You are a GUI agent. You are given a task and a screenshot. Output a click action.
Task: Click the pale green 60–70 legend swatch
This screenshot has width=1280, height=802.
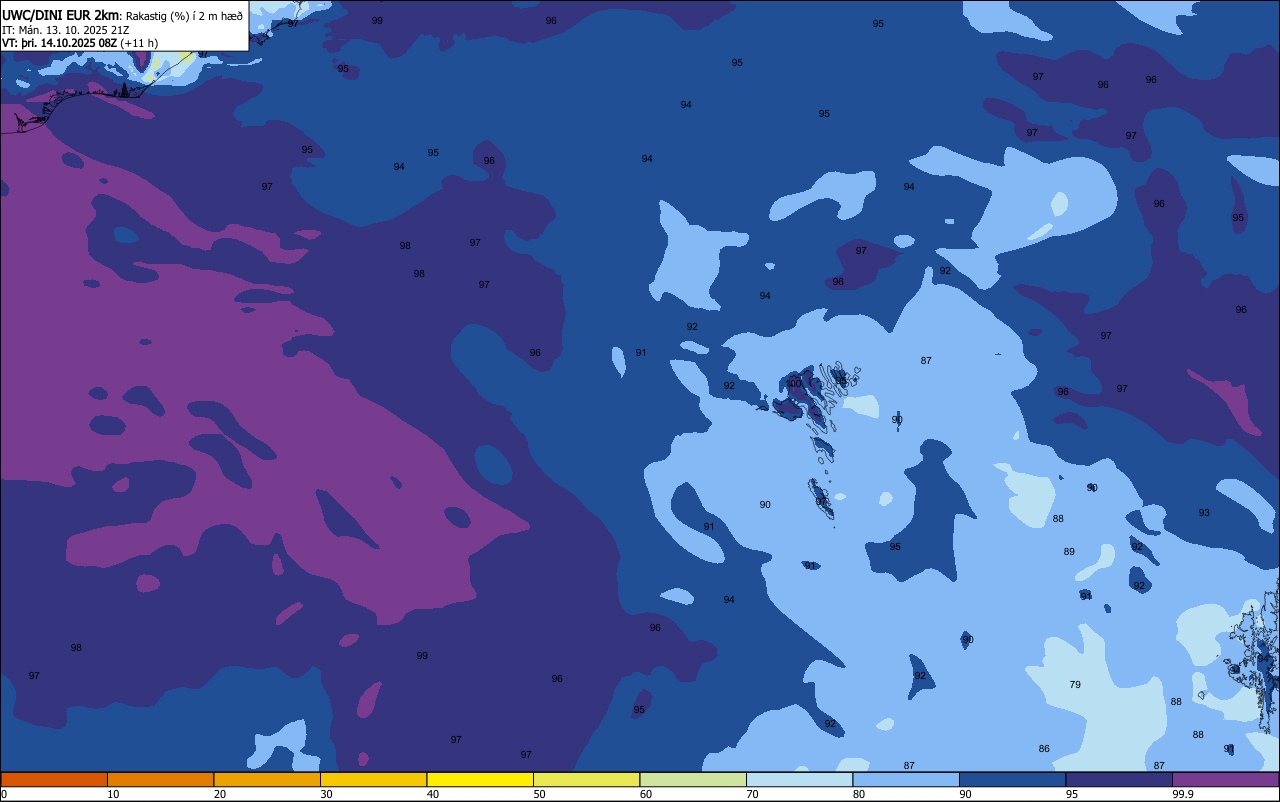coord(693,779)
